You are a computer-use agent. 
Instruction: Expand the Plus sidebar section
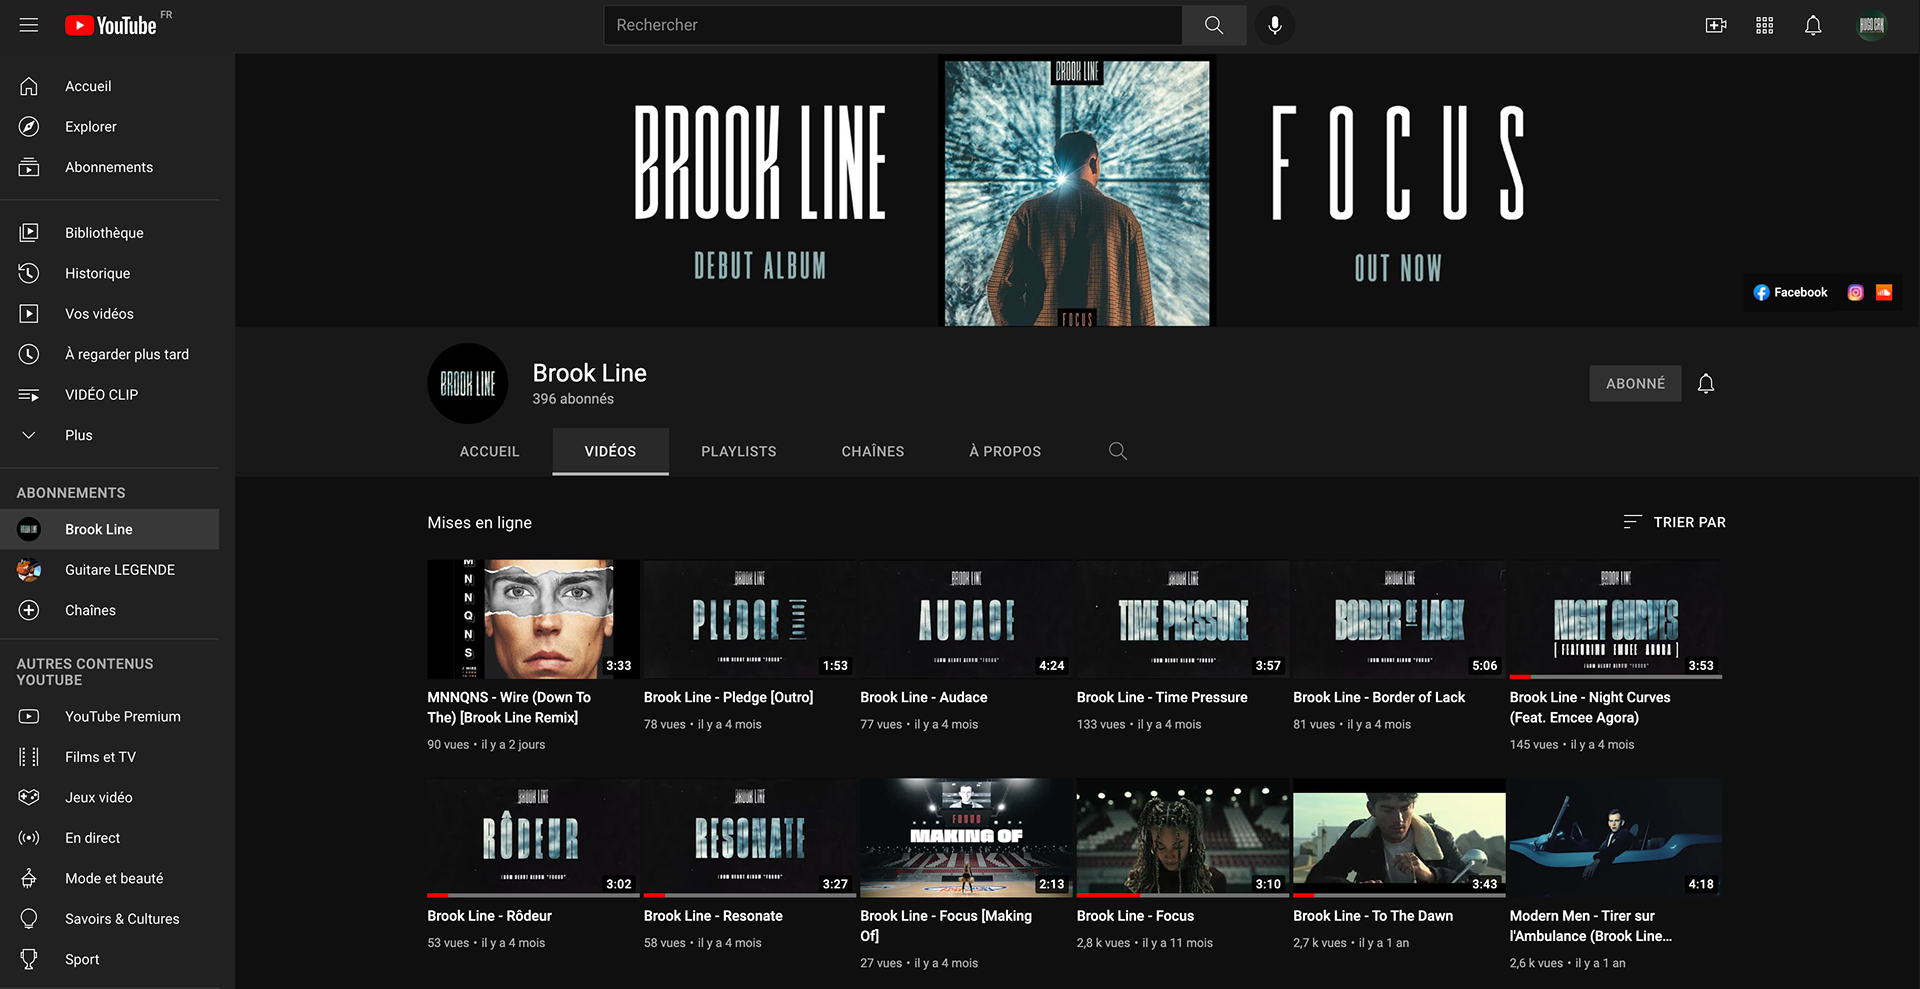click(x=110, y=435)
